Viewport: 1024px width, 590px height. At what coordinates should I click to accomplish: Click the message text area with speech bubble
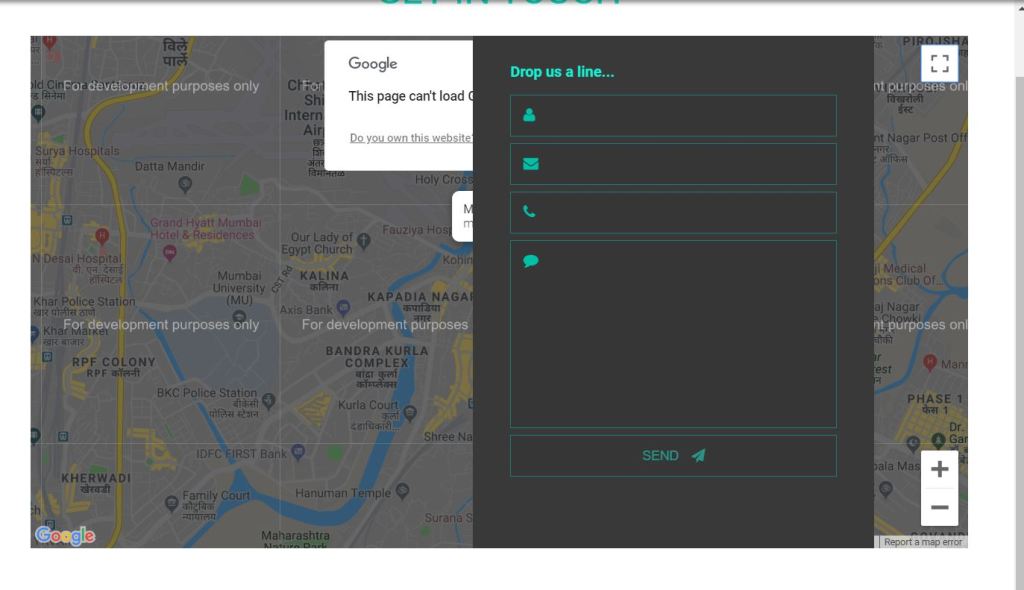673,334
